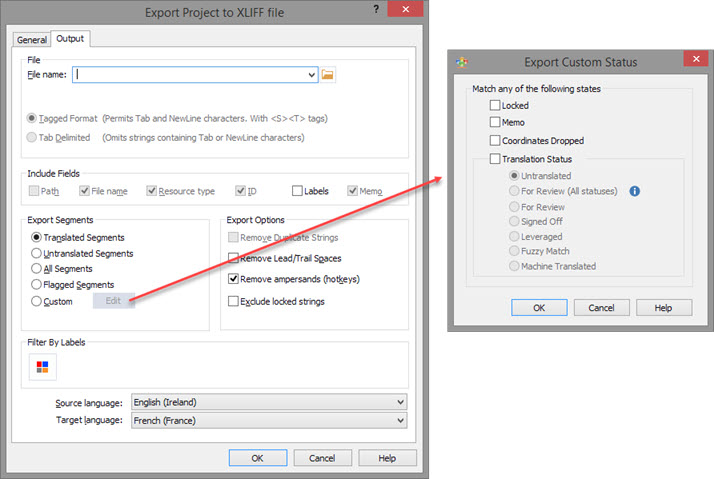Toggle the Path checkbox

click(x=34, y=191)
